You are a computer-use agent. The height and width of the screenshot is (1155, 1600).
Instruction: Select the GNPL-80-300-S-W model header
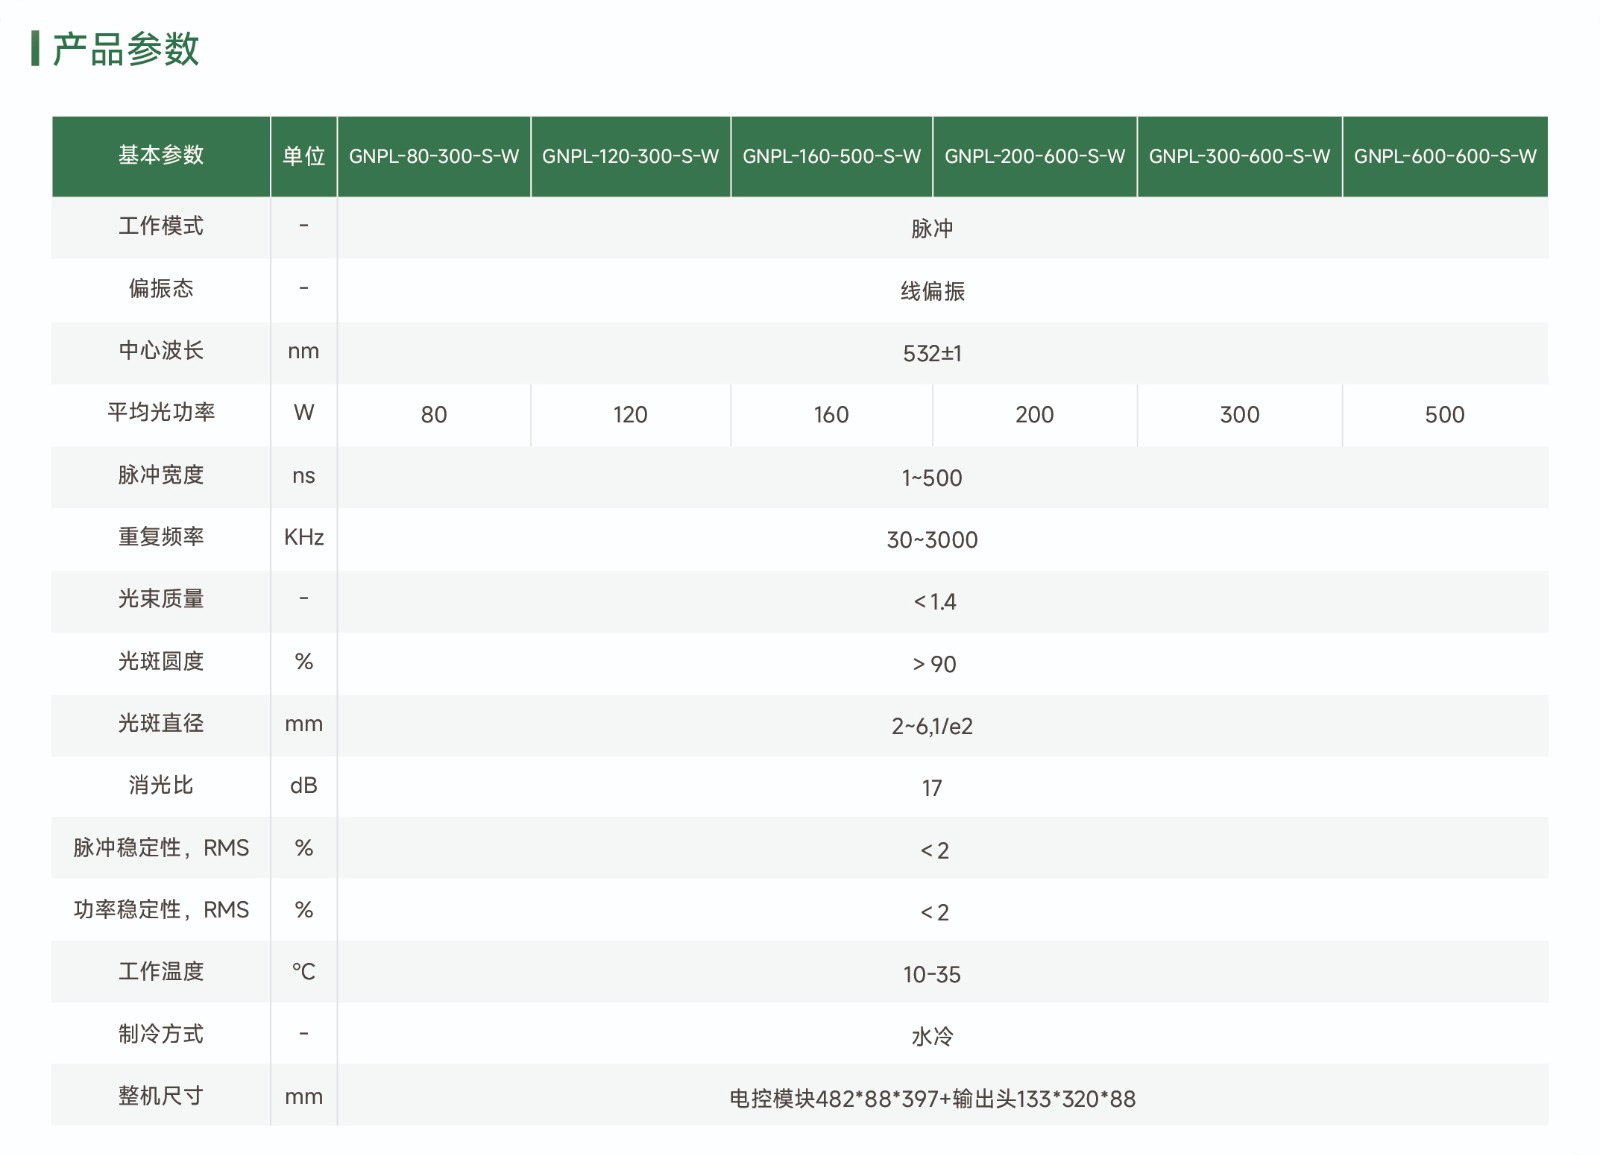[433, 156]
